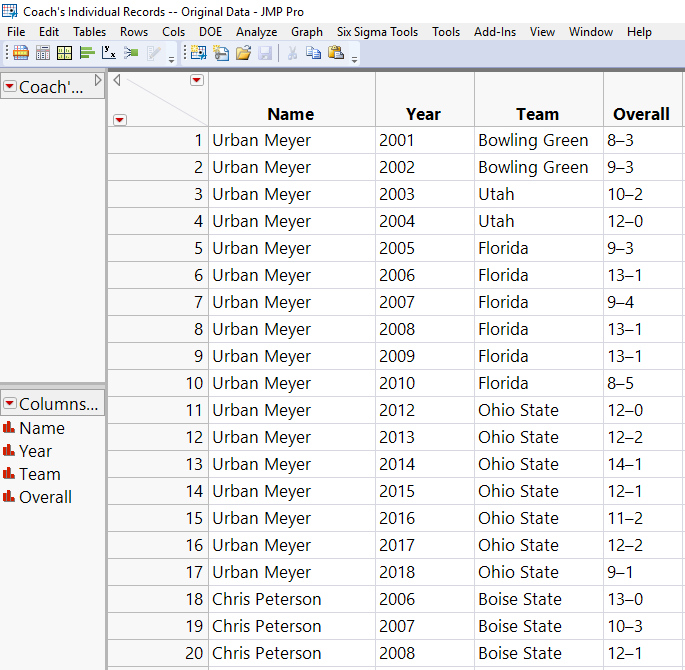Select the Team column in the Columns panel
Image resolution: width=685 pixels, height=670 pixels.
coord(40,474)
